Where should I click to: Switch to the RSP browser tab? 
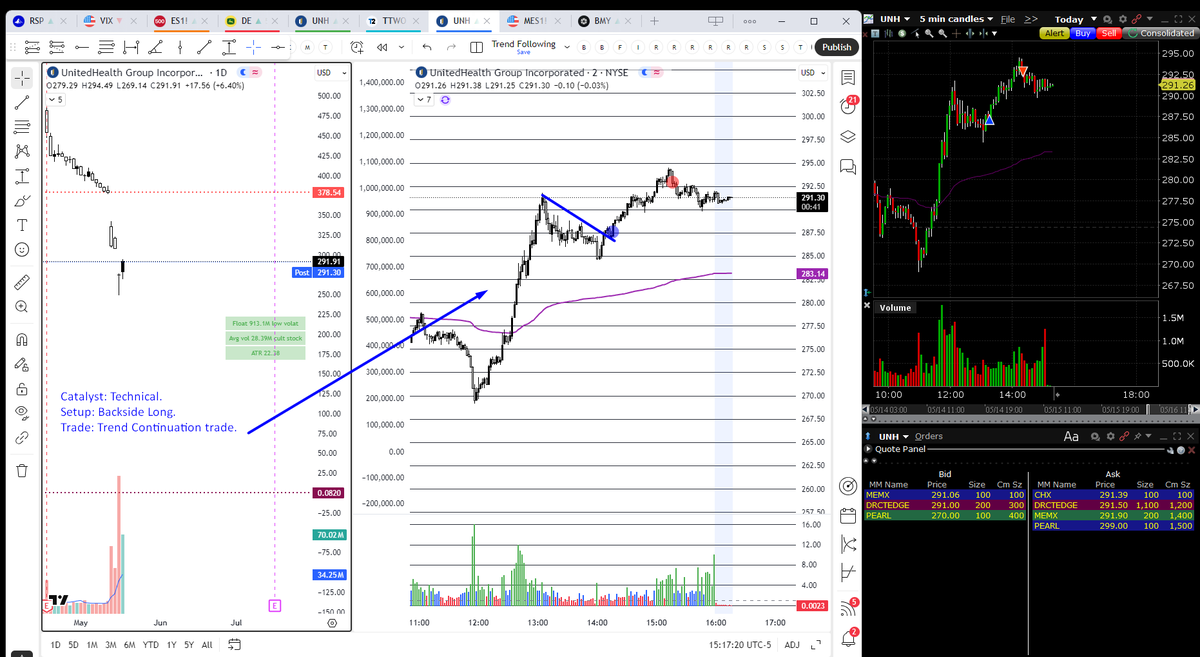coord(36,20)
